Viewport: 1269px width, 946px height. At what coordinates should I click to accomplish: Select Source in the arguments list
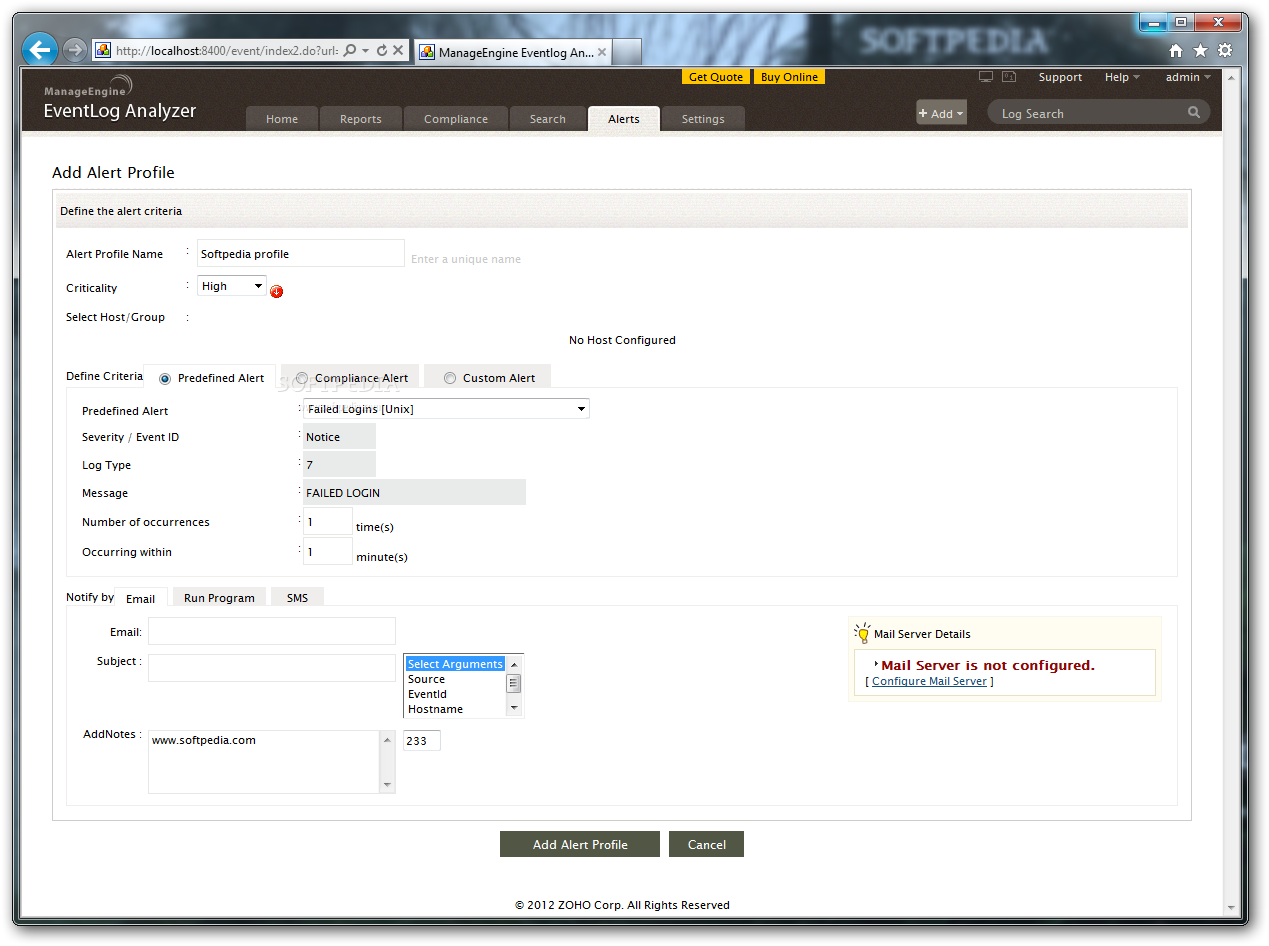pyautogui.click(x=455, y=679)
